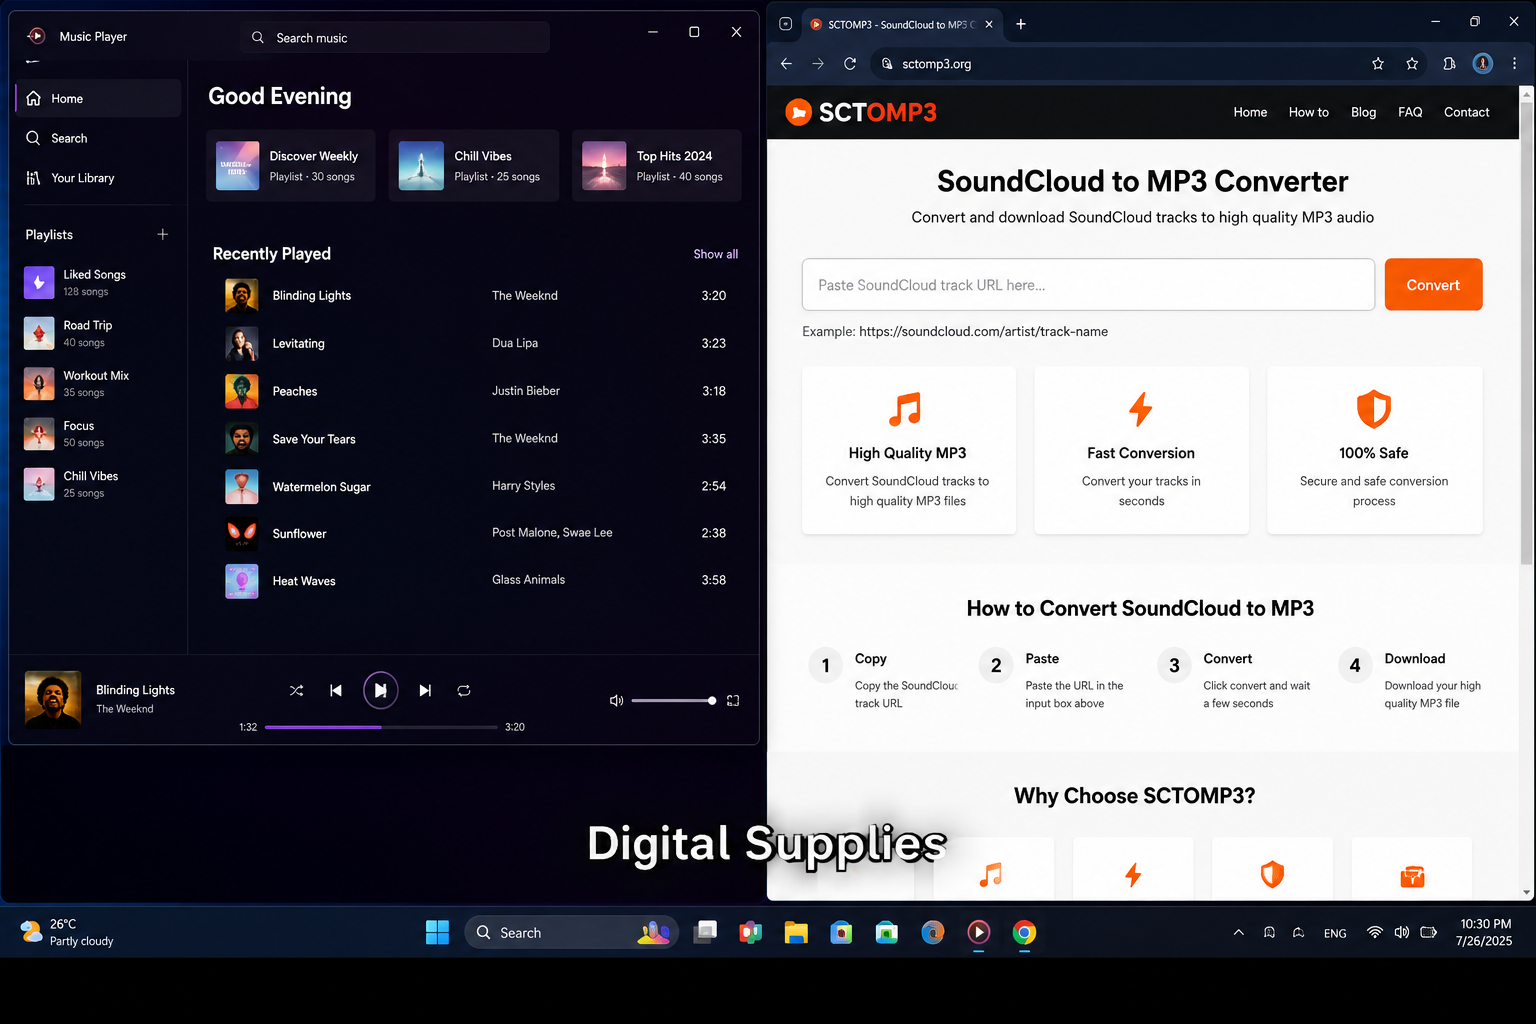Click the SCTOMP3 site logo
The width and height of the screenshot is (1536, 1024).
pos(861,112)
